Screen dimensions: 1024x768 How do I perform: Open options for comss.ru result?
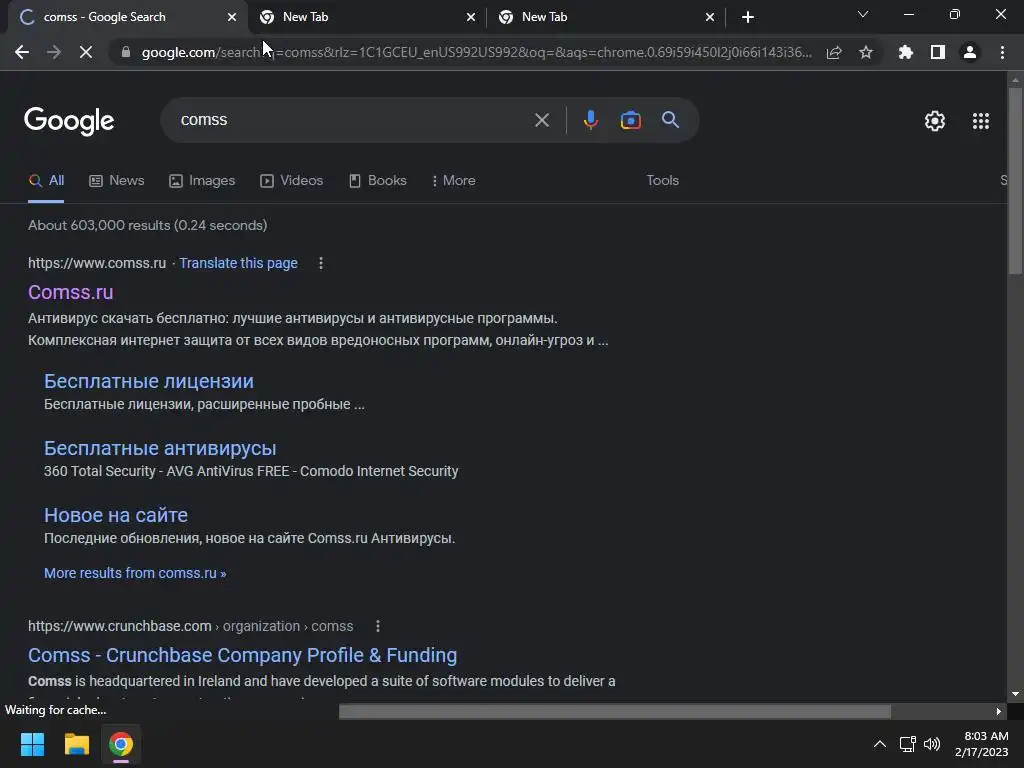pyautogui.click(x=321, y=263)
